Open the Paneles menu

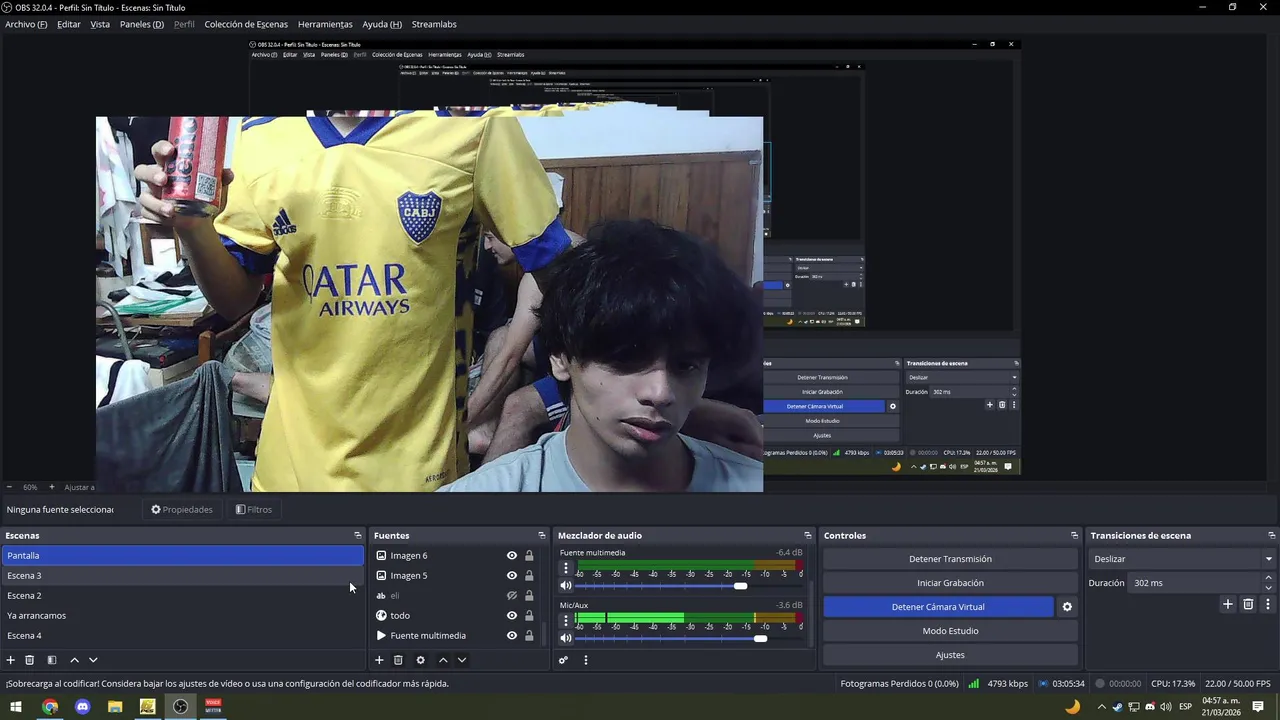click(x=142, y=24)
